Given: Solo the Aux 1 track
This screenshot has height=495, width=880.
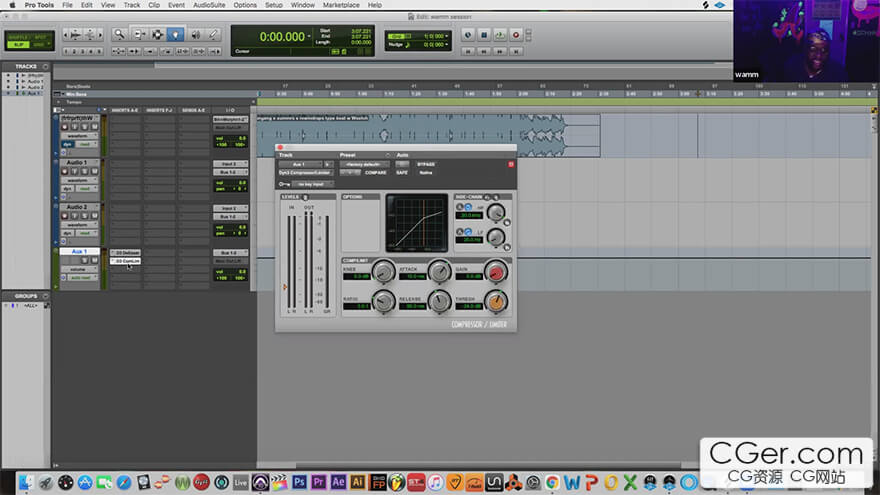Looking at the screenshot, I should (84, 260).
